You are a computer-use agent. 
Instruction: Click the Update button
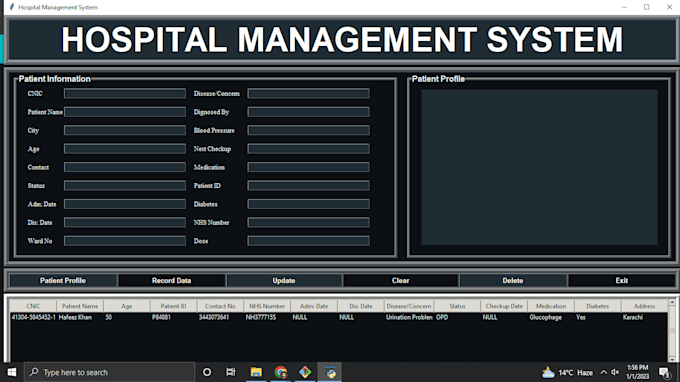(284, 281)
